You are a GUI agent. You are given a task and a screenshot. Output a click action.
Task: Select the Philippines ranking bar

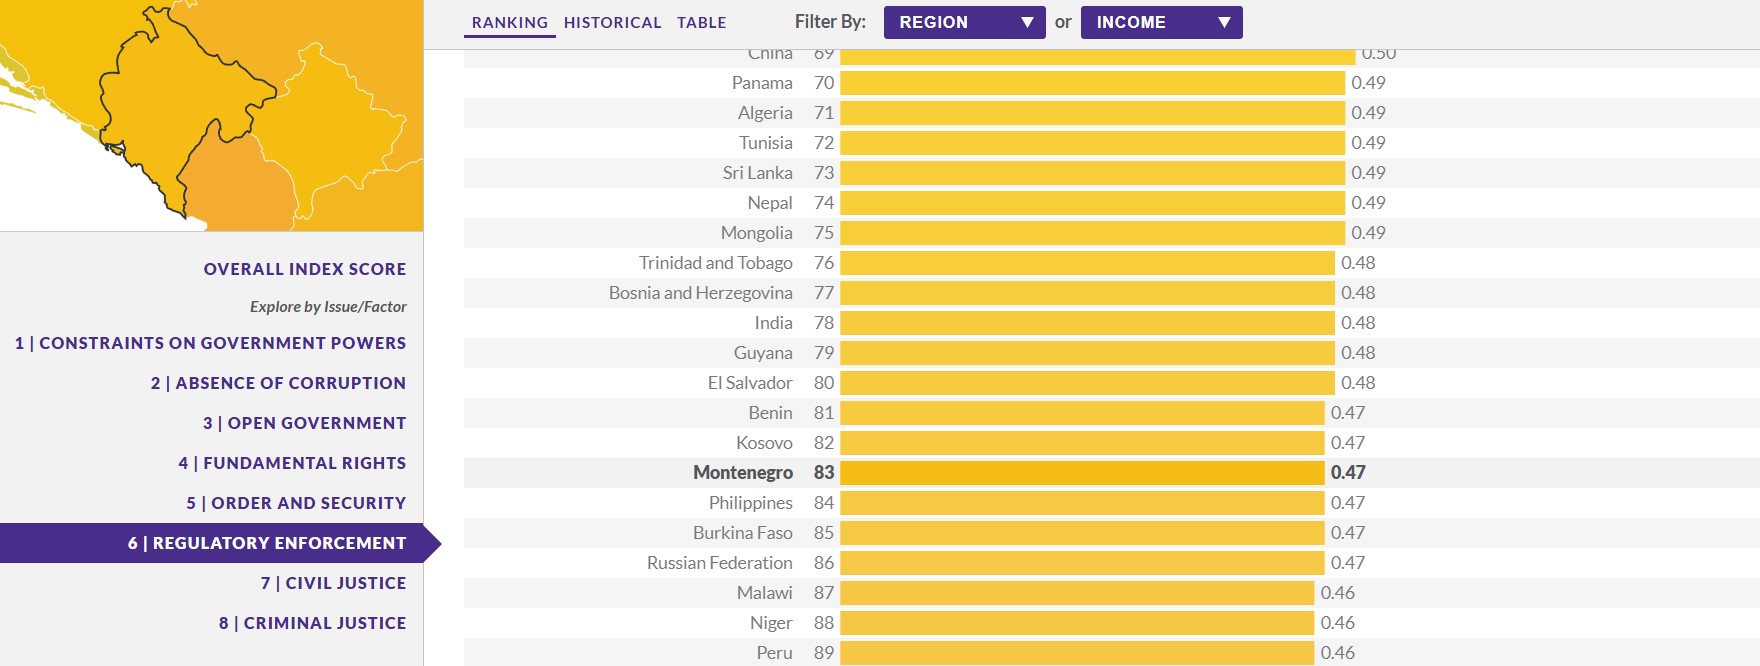[1082, 503]
